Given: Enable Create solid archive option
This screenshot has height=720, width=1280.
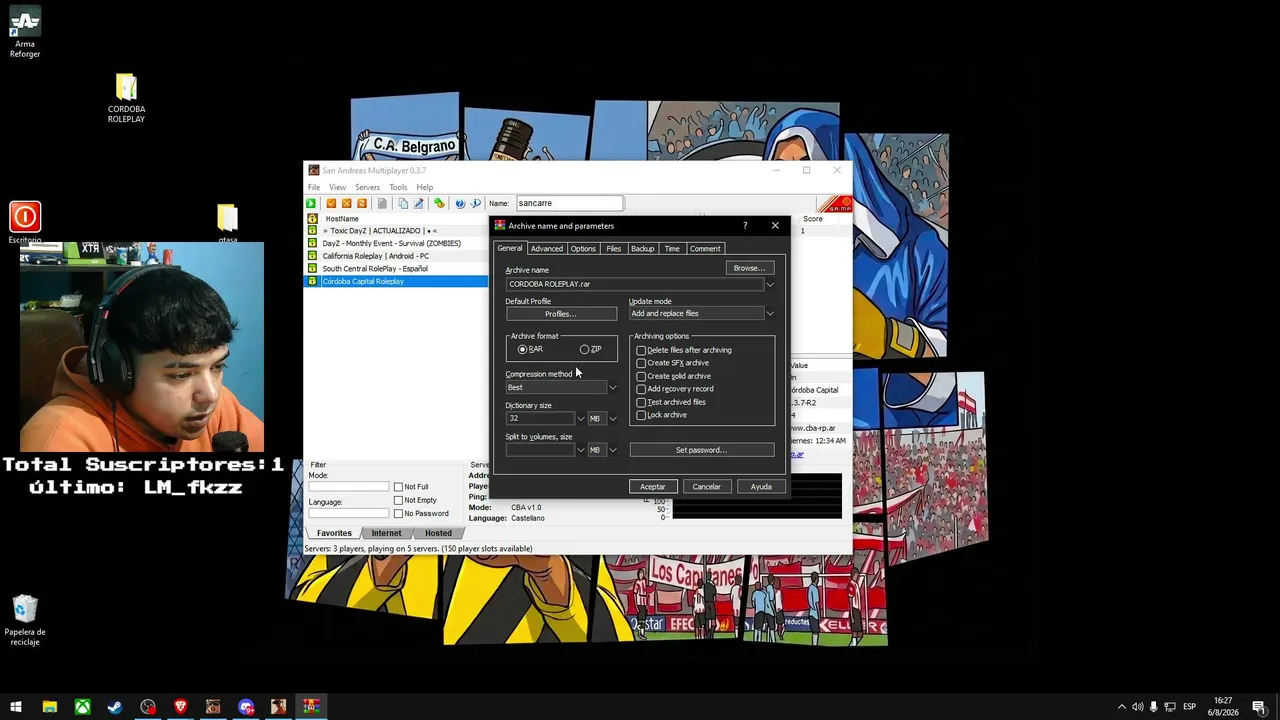Looking at the screenshot, I should pos(674,377).
